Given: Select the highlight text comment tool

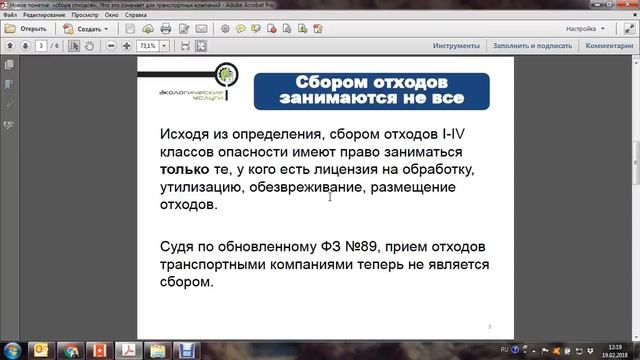Looking at the screenshot, I should click(x=256, y=29).
